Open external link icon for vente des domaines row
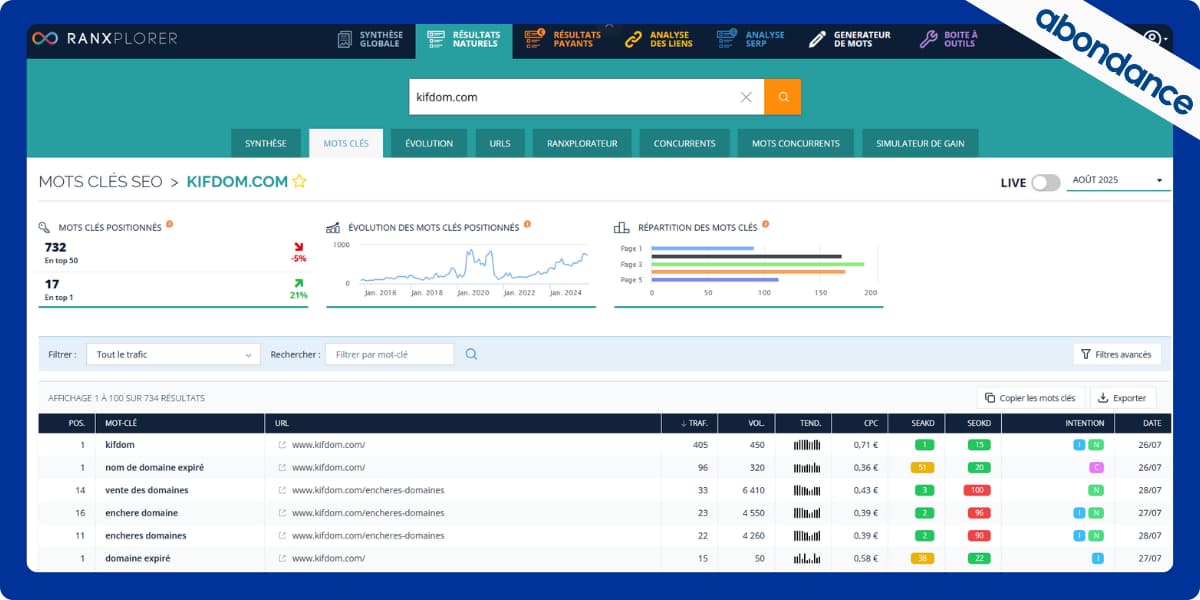The height and width of the screenshot is (600, 1200). 282,490
